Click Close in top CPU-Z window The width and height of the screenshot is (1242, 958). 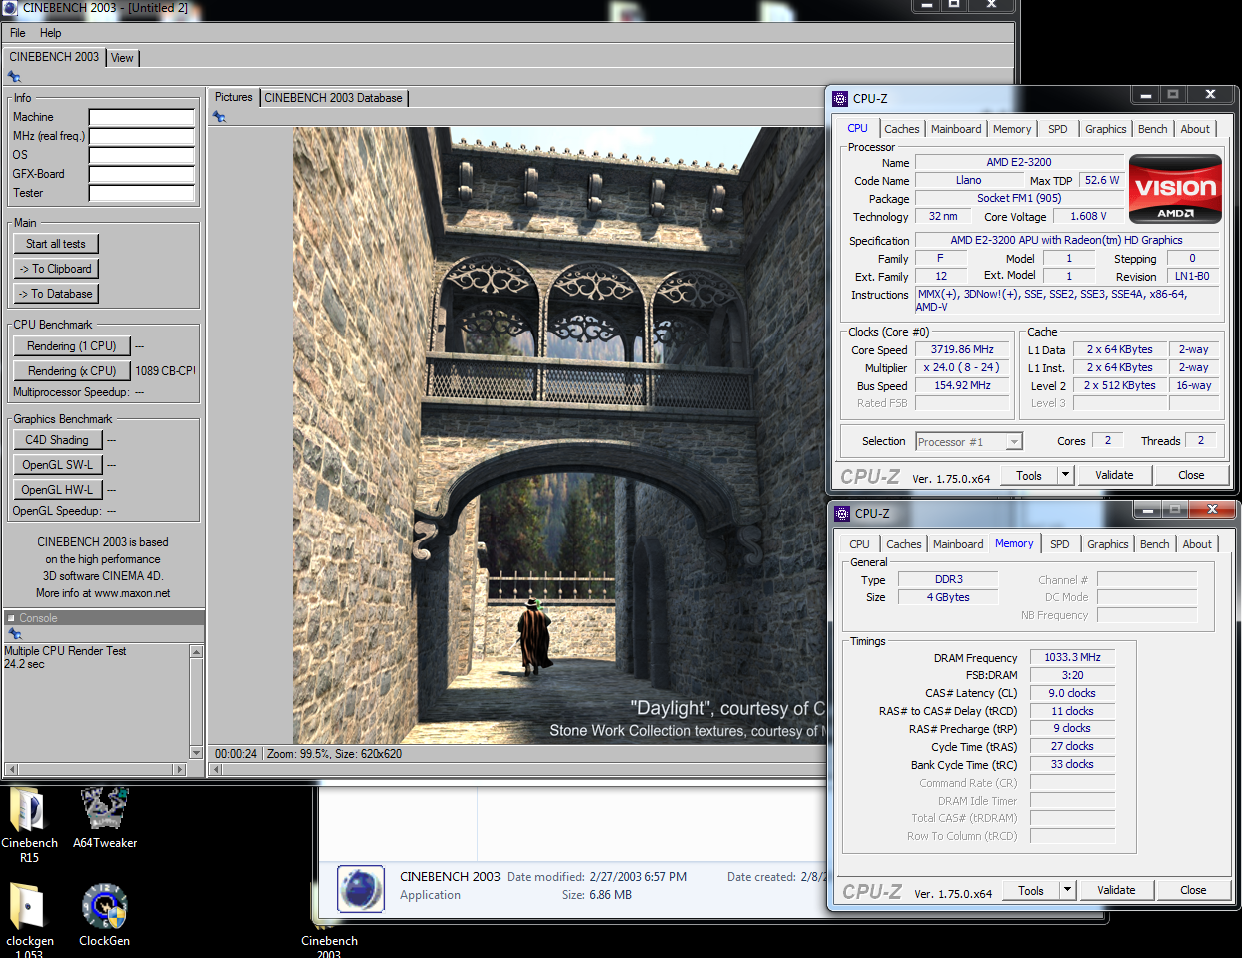(1191, 475)
